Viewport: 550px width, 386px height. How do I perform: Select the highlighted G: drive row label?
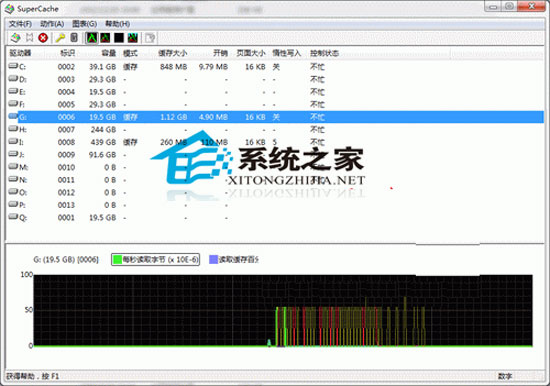pyautogui.click(x=22, y=117)
